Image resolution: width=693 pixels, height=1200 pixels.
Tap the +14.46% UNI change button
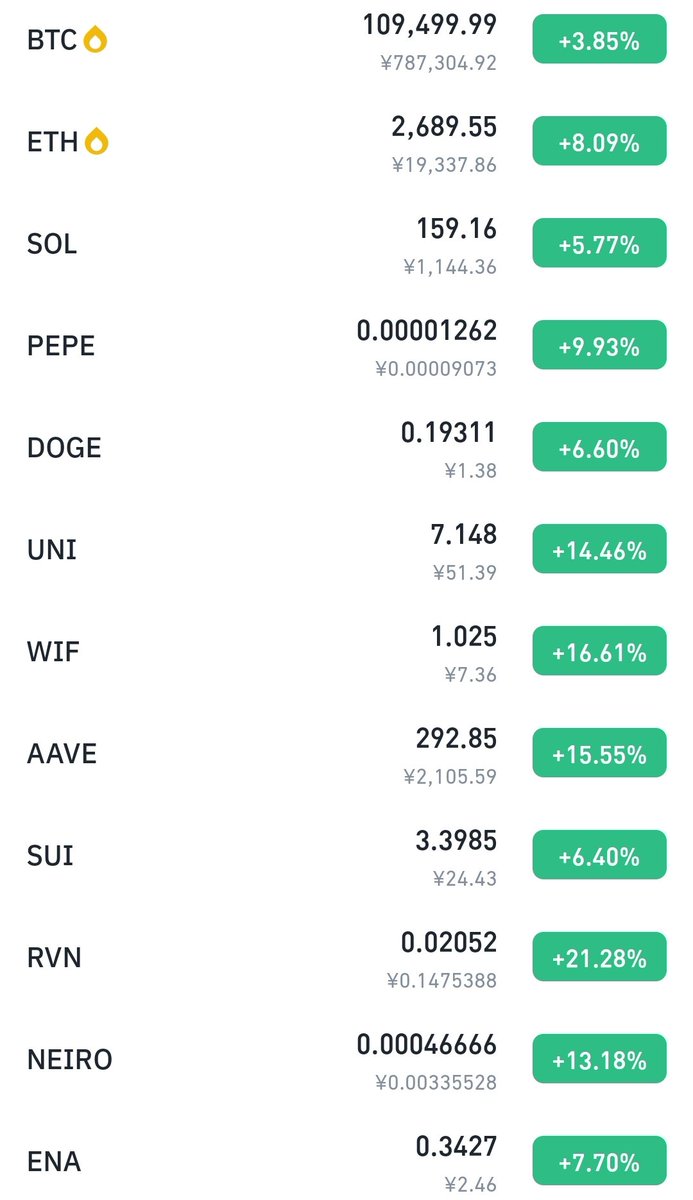click(x=599, y=551)
